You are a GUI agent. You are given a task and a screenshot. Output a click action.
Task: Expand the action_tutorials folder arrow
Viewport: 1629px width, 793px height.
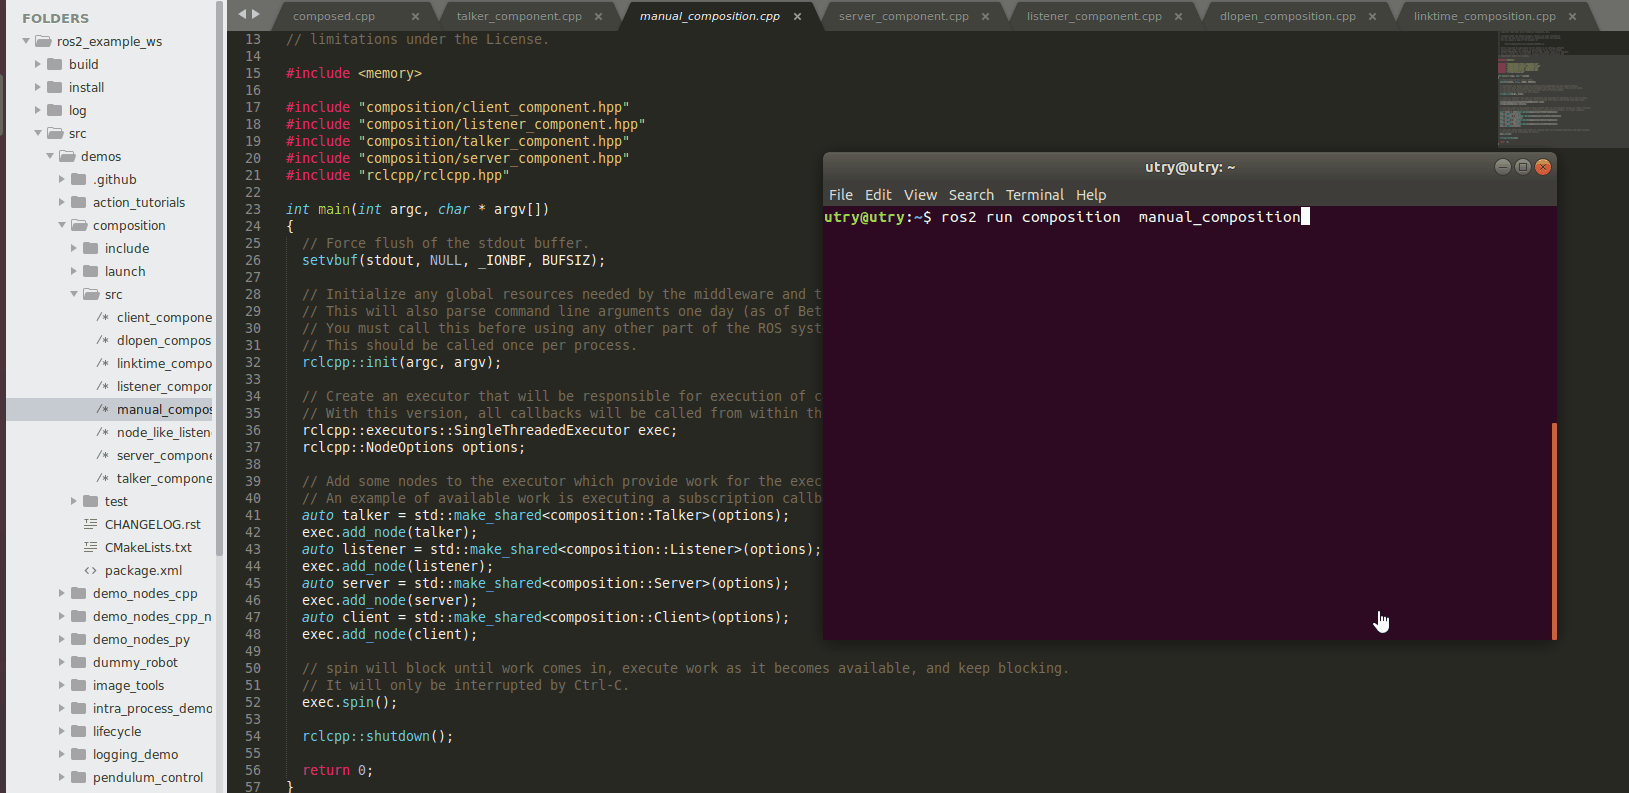click(x=62, y=202)
